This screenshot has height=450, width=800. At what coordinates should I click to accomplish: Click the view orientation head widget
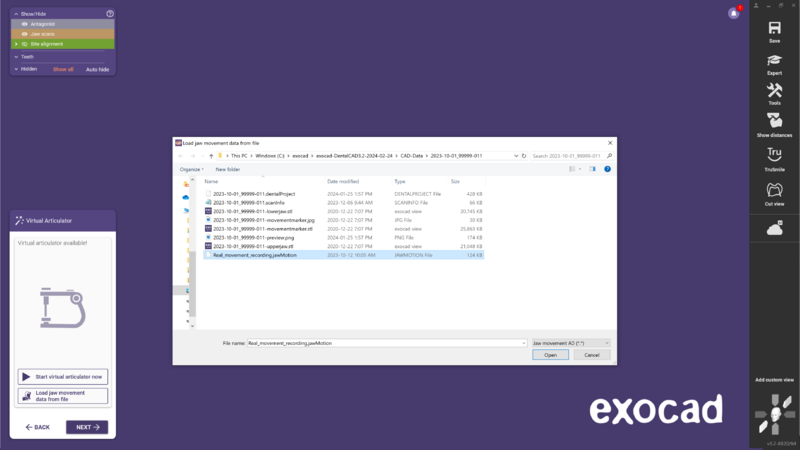point(775,414)
